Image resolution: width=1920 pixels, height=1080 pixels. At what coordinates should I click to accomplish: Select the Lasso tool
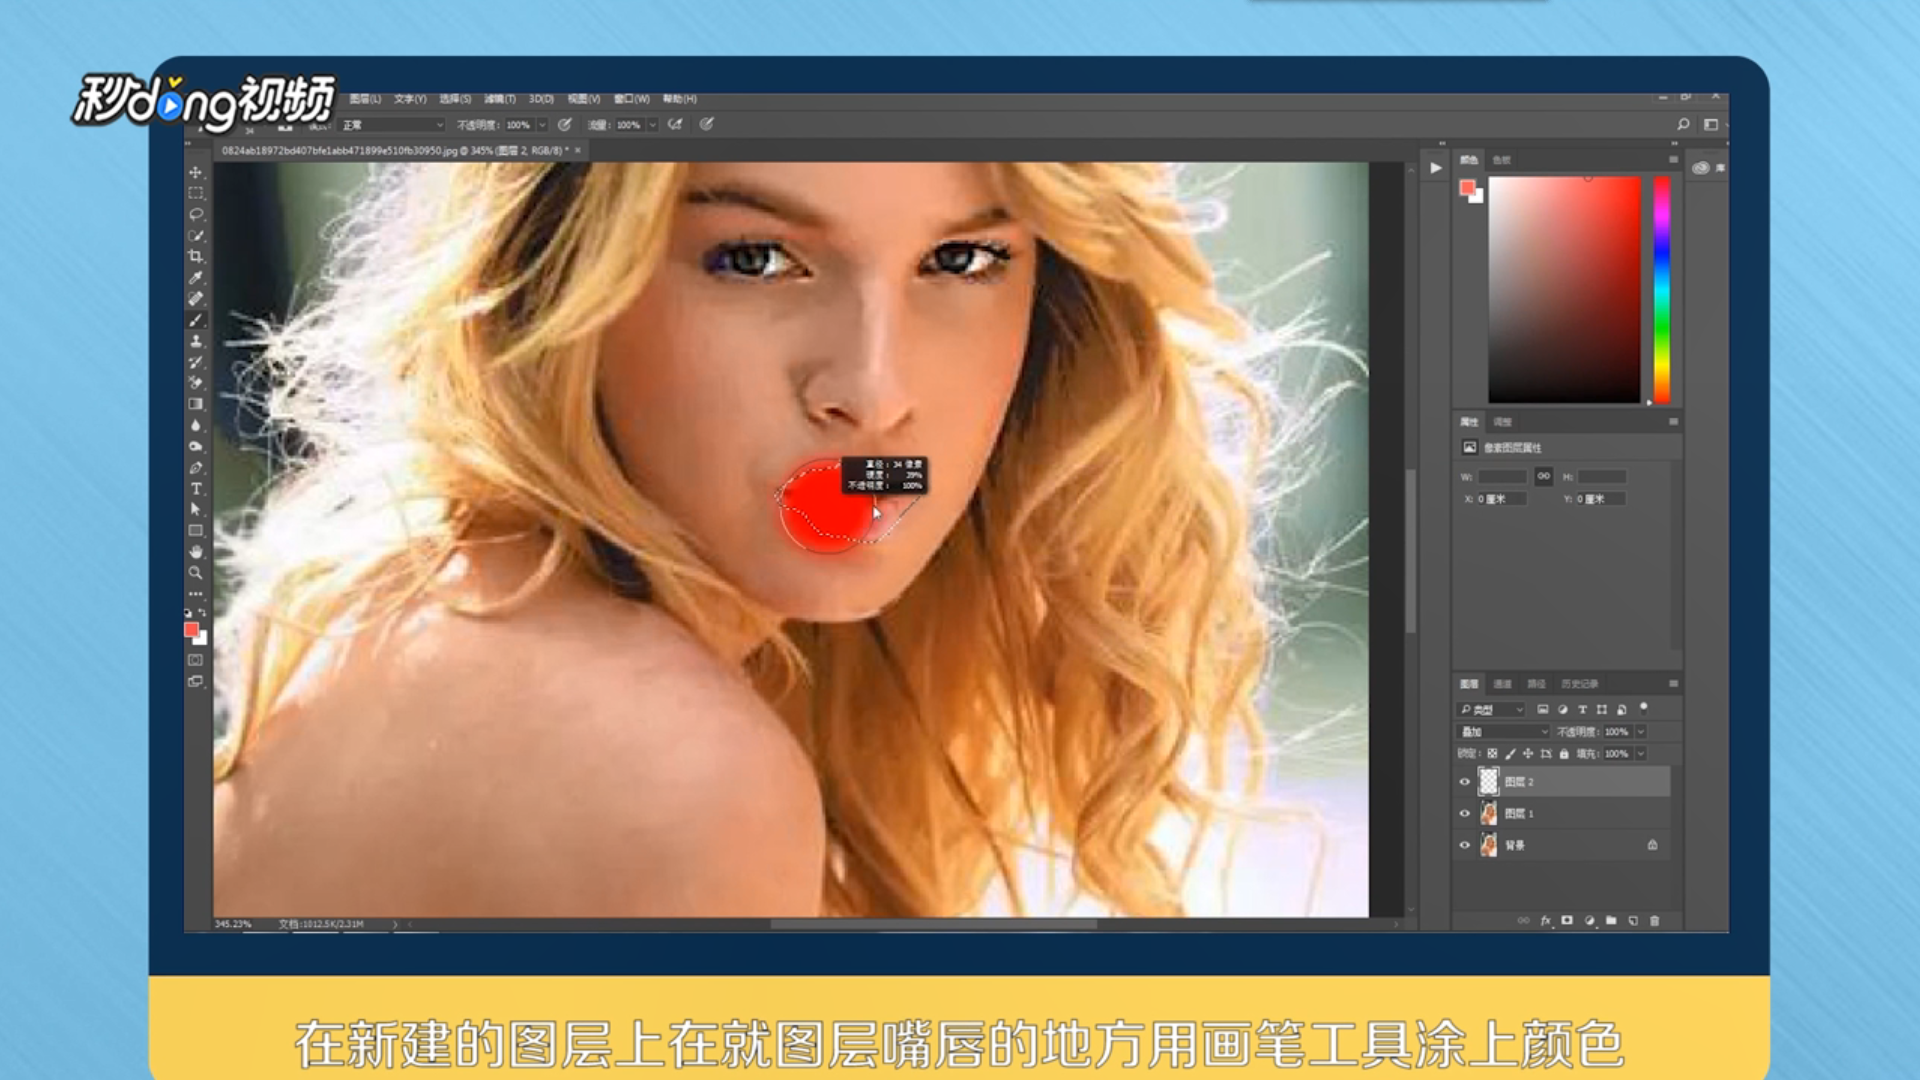click(x=196, y=214)
